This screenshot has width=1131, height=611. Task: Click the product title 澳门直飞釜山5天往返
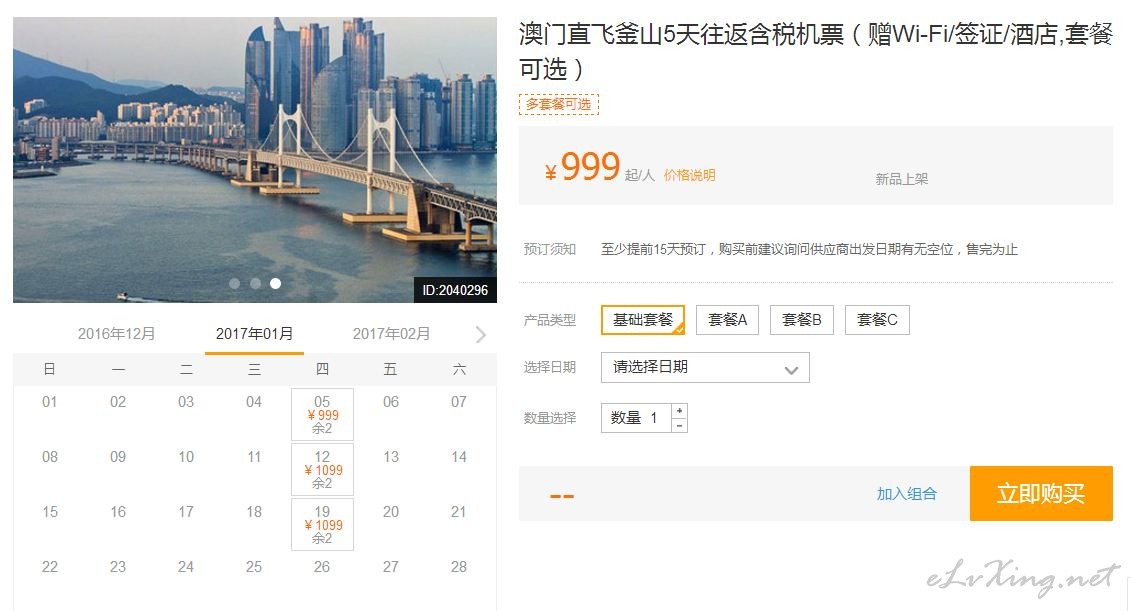tap(816, 51)
